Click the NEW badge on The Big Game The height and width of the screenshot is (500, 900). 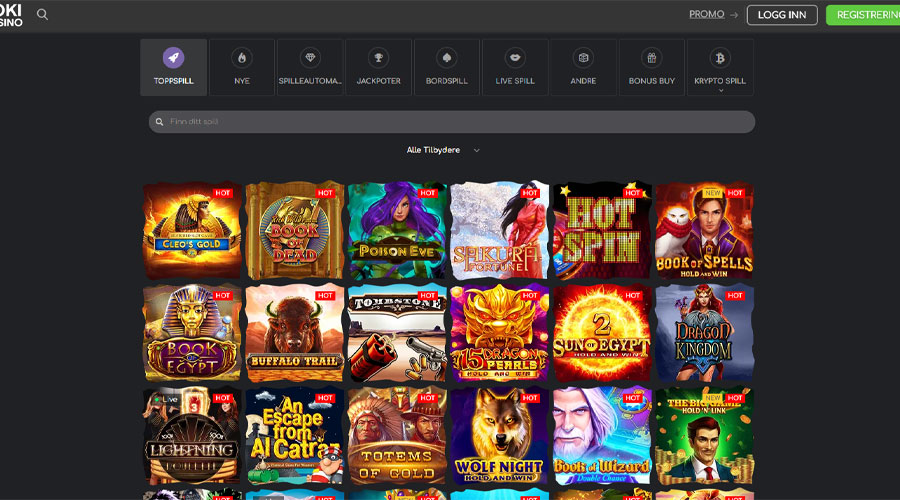713,398
